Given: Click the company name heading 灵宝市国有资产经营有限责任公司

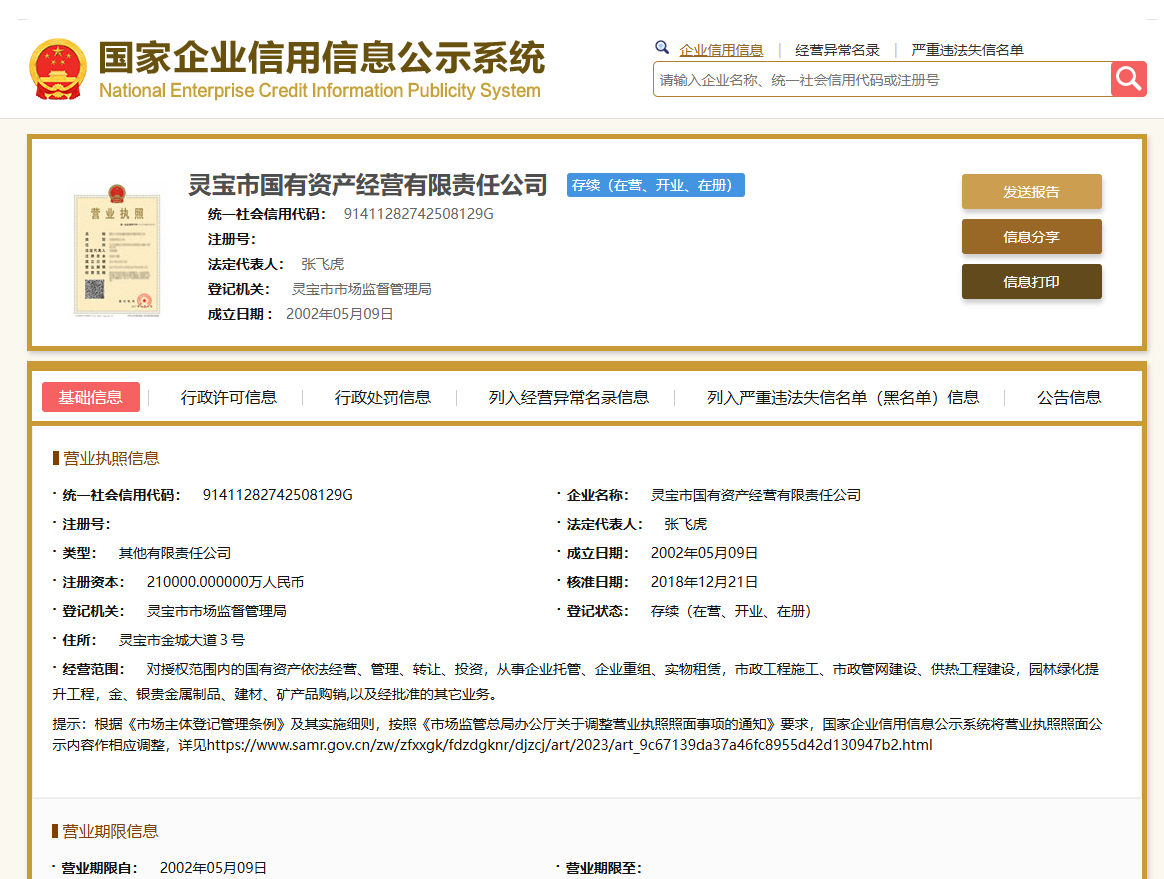Looking at the screenshot, I should point(367,185).
